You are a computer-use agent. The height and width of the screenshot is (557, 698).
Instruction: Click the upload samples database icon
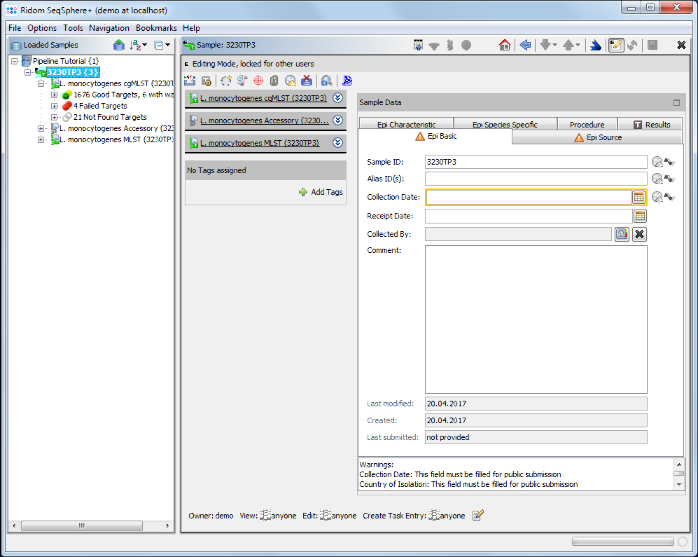[119, 45]
